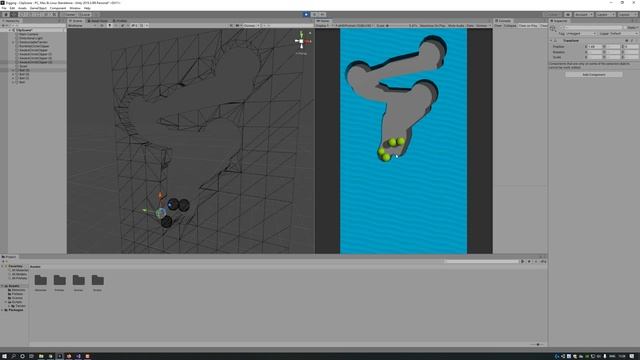The height and width of the screenshot is (360, 640).
Task: Open the File menu
Action: pyautogui.click(x=4, y=8)
